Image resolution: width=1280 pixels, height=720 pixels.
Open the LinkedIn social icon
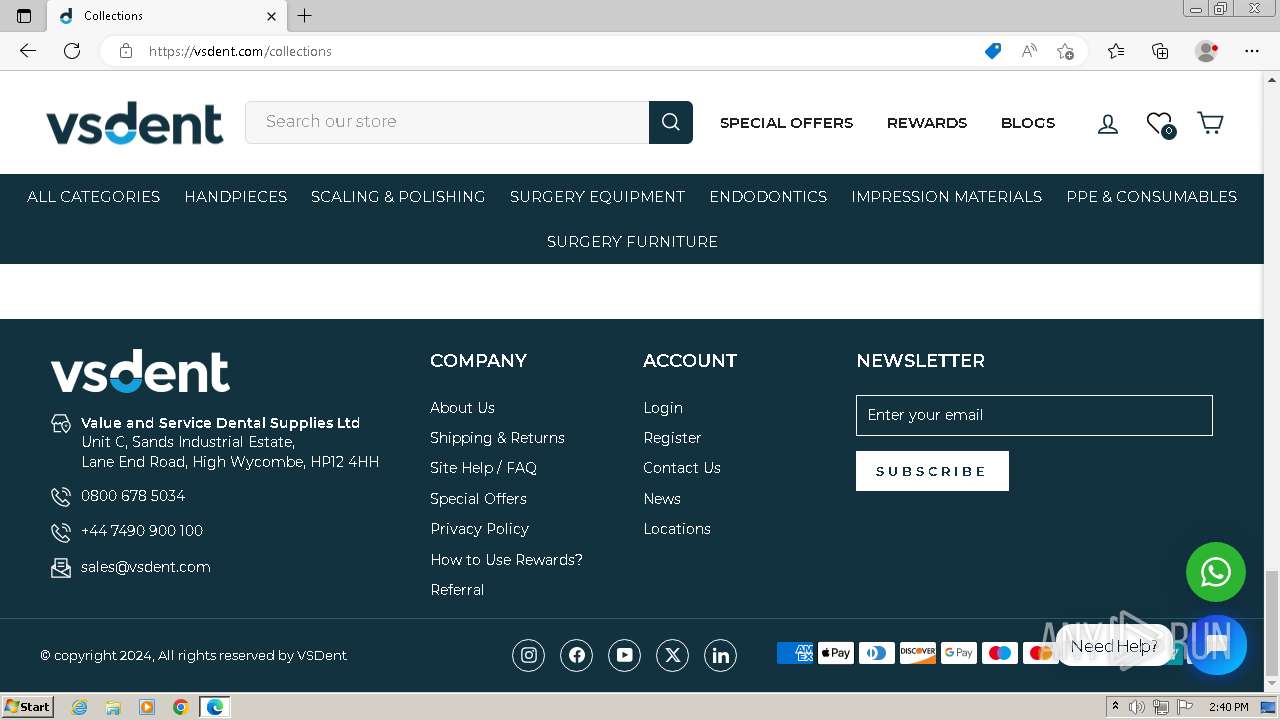tap(721, 655)
